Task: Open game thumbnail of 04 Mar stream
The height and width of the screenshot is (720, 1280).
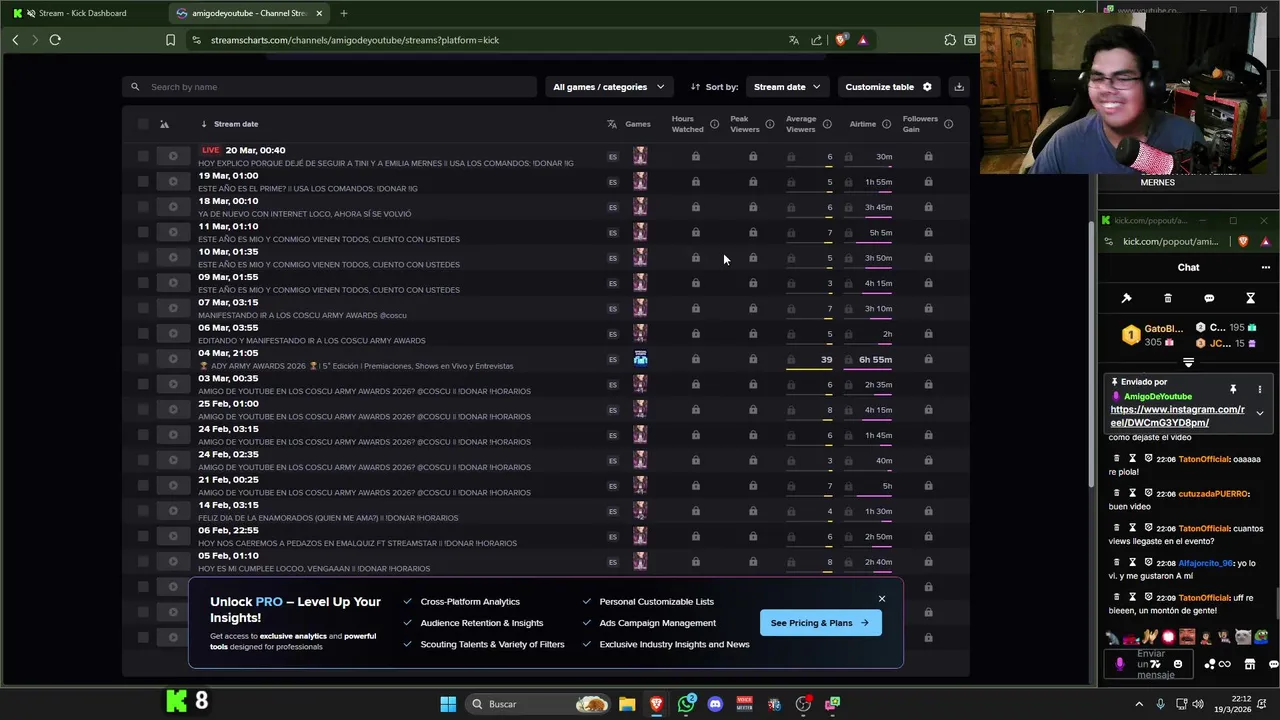Action: (x=640, y=359)
